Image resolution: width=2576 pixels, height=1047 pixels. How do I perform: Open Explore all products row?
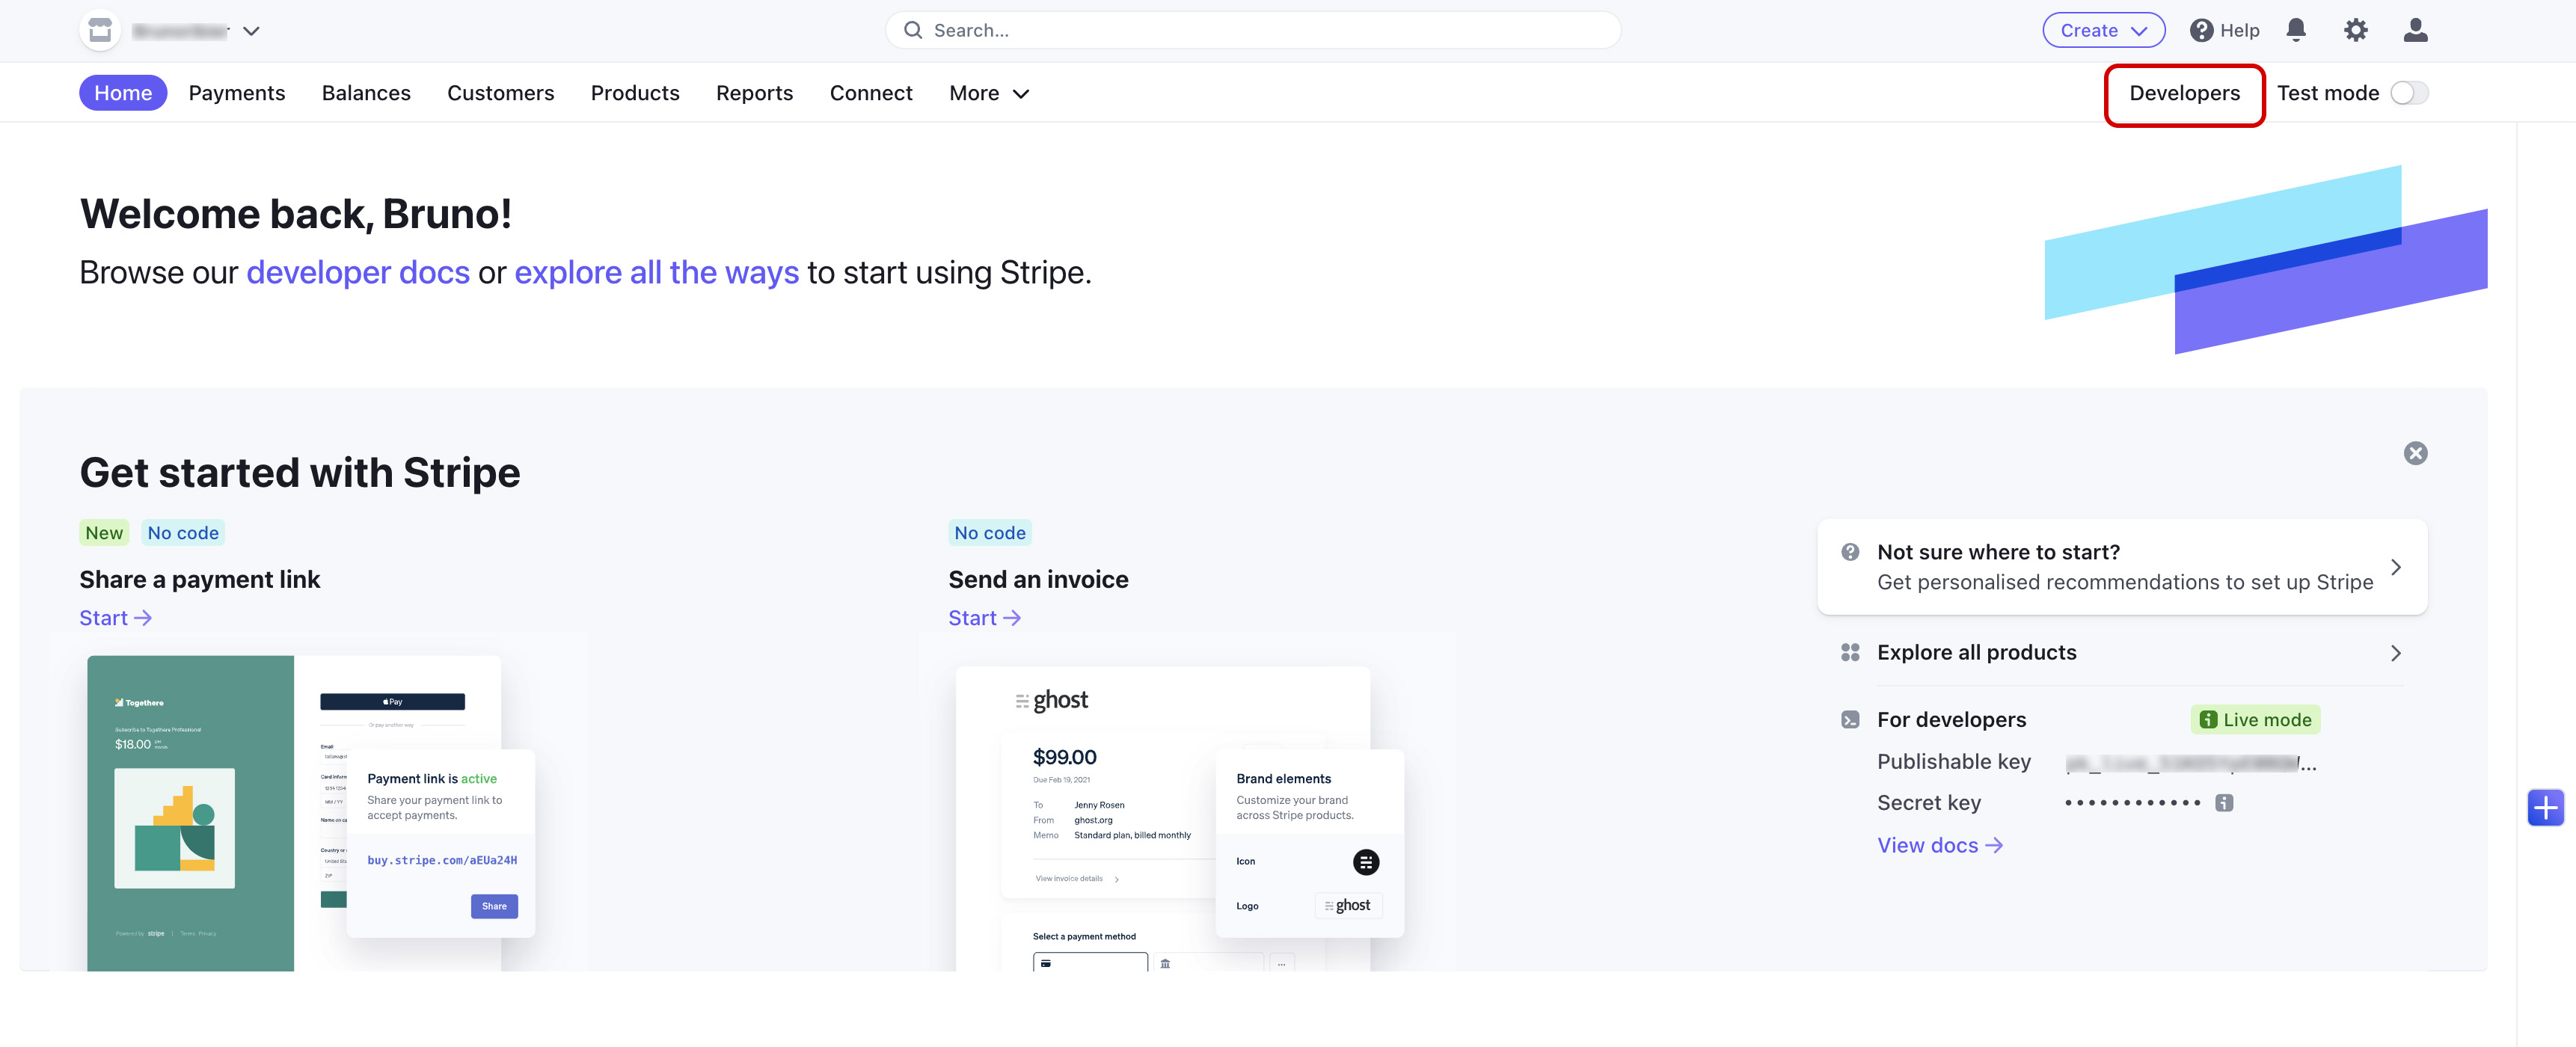(2122, 653)
